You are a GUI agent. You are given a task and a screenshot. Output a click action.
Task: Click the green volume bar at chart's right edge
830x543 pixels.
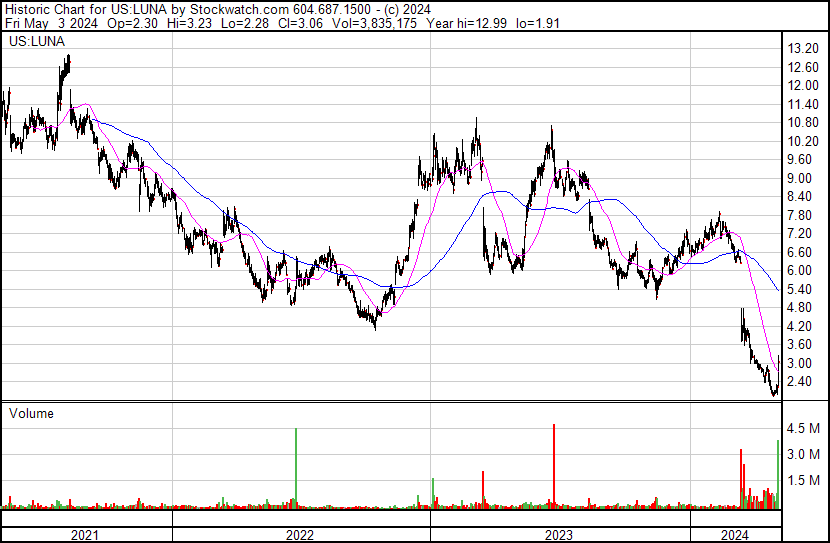tap(778, 475)
